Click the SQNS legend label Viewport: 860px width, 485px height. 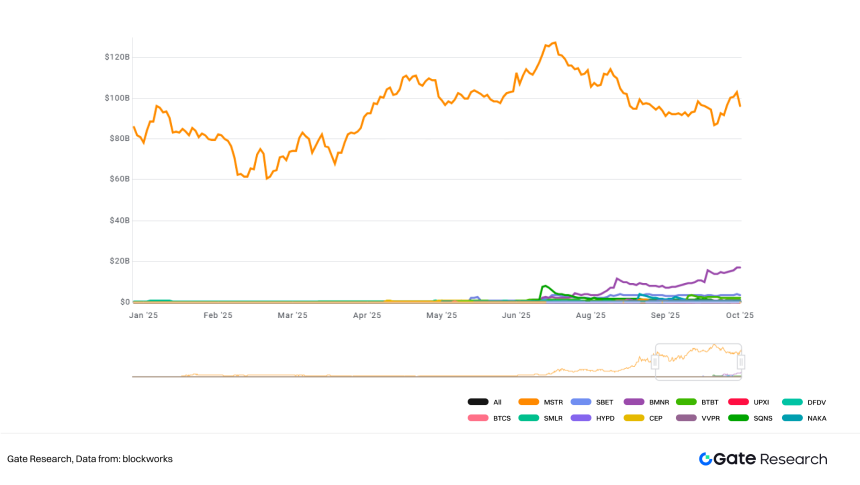(x=761, y=418)
